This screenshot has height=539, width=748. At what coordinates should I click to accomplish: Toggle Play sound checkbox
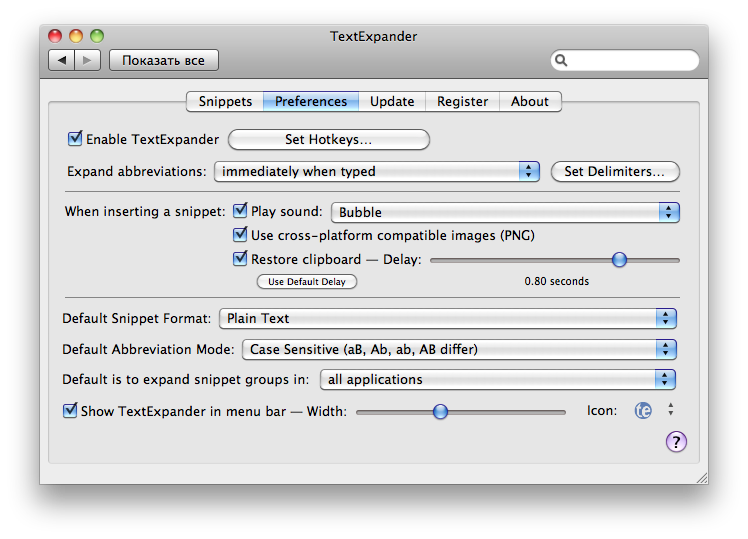coord(240,210)
